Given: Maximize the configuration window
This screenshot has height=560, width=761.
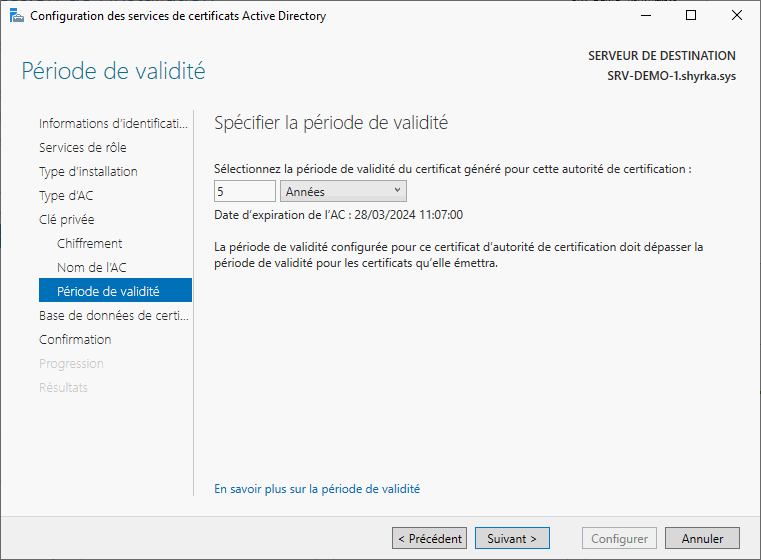Looking at the screenshot, I should coord(691,16).
